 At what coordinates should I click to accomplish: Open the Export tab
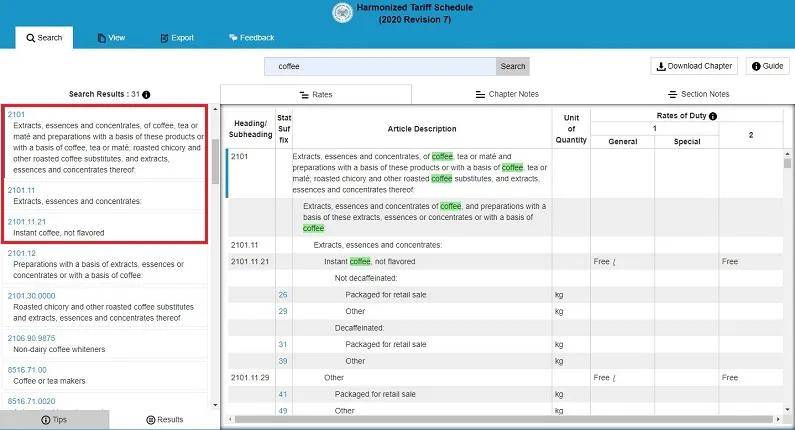(x=176, y=38)
